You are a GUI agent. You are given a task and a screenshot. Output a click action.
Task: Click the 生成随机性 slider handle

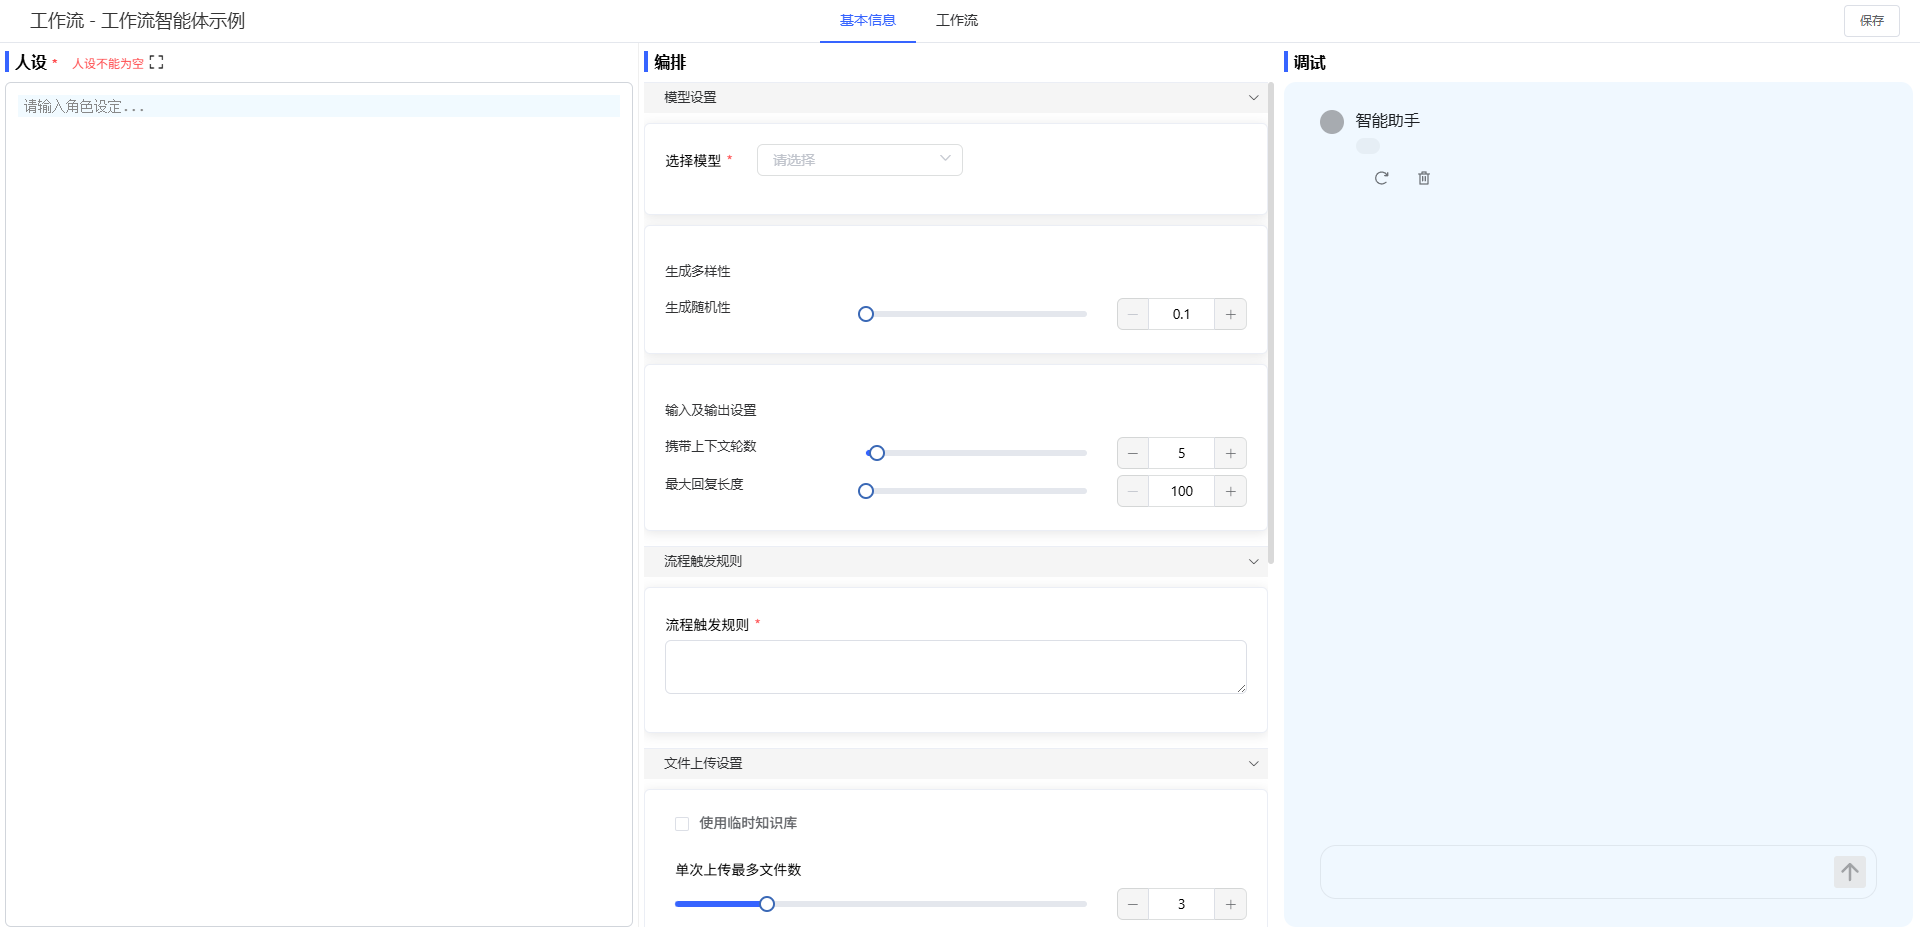point(866,314)
